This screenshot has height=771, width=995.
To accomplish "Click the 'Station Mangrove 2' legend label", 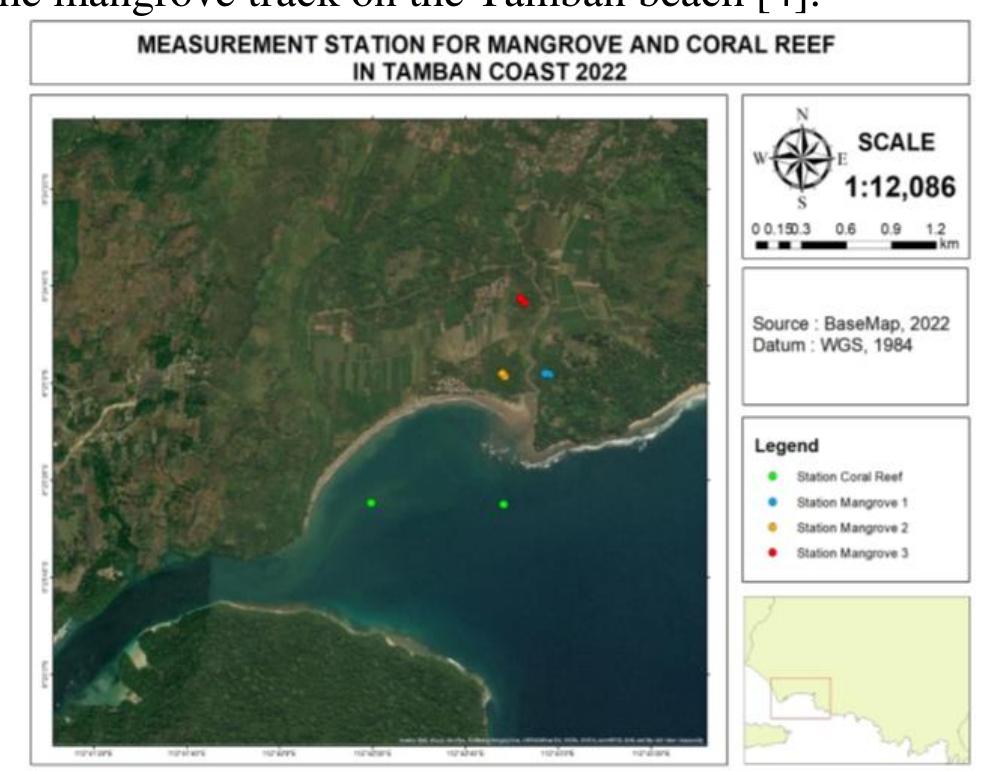I will click(852, 528).
